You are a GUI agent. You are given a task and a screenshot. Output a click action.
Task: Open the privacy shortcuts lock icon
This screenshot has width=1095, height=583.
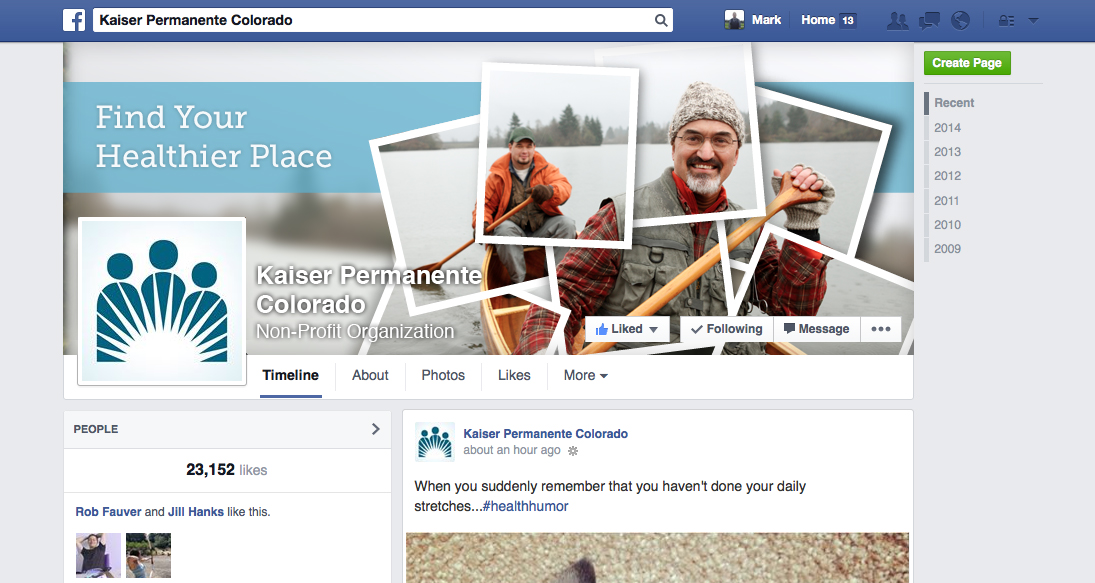(1006, 21)
